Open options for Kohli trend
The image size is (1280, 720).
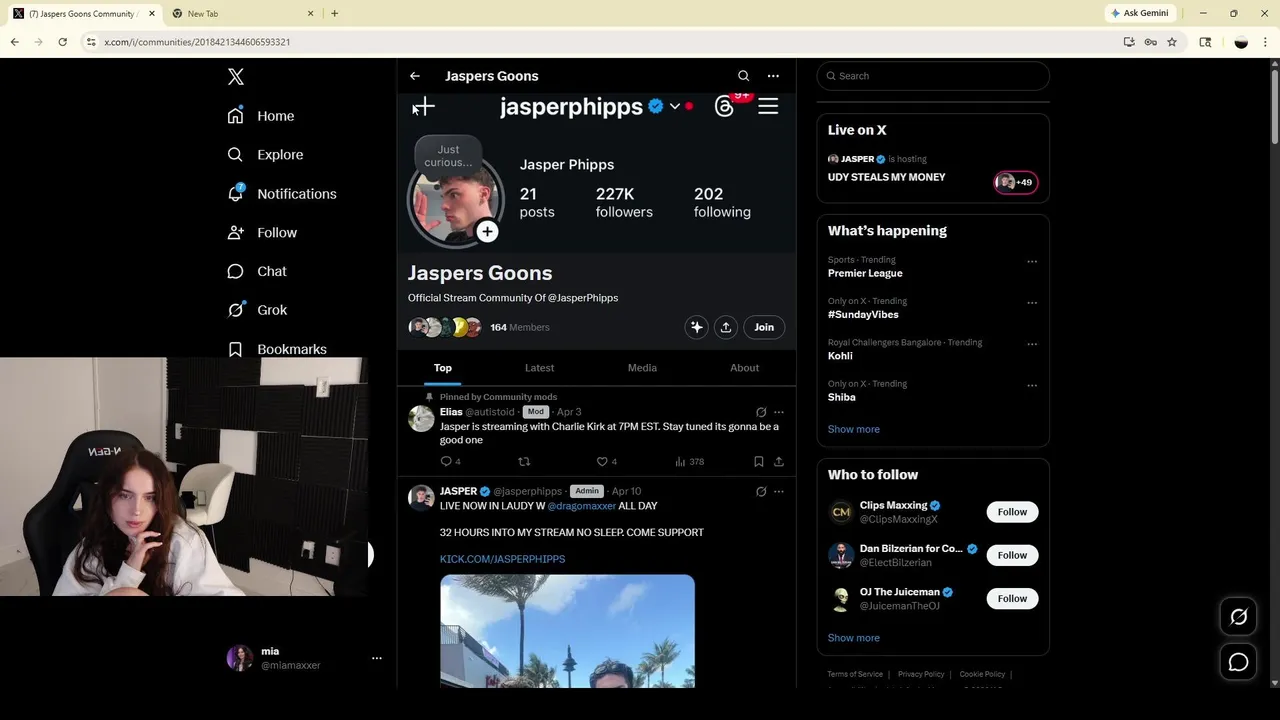[1032, 344]
